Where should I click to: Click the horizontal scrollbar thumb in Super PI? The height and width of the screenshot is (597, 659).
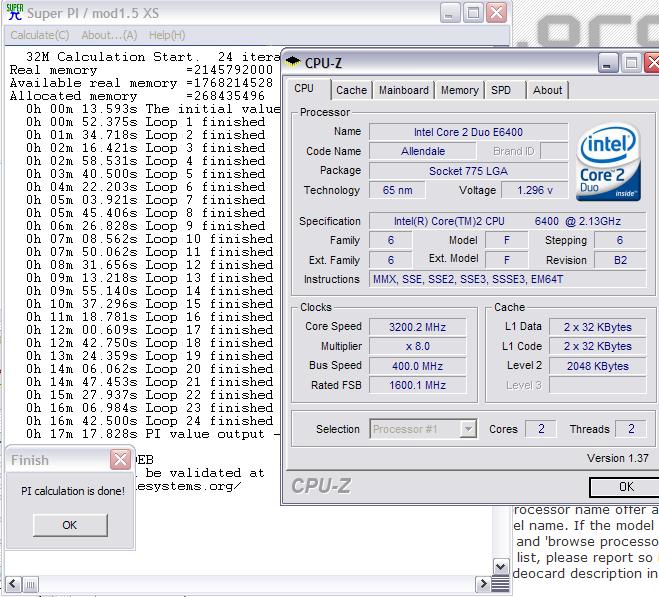pos(30,584)
